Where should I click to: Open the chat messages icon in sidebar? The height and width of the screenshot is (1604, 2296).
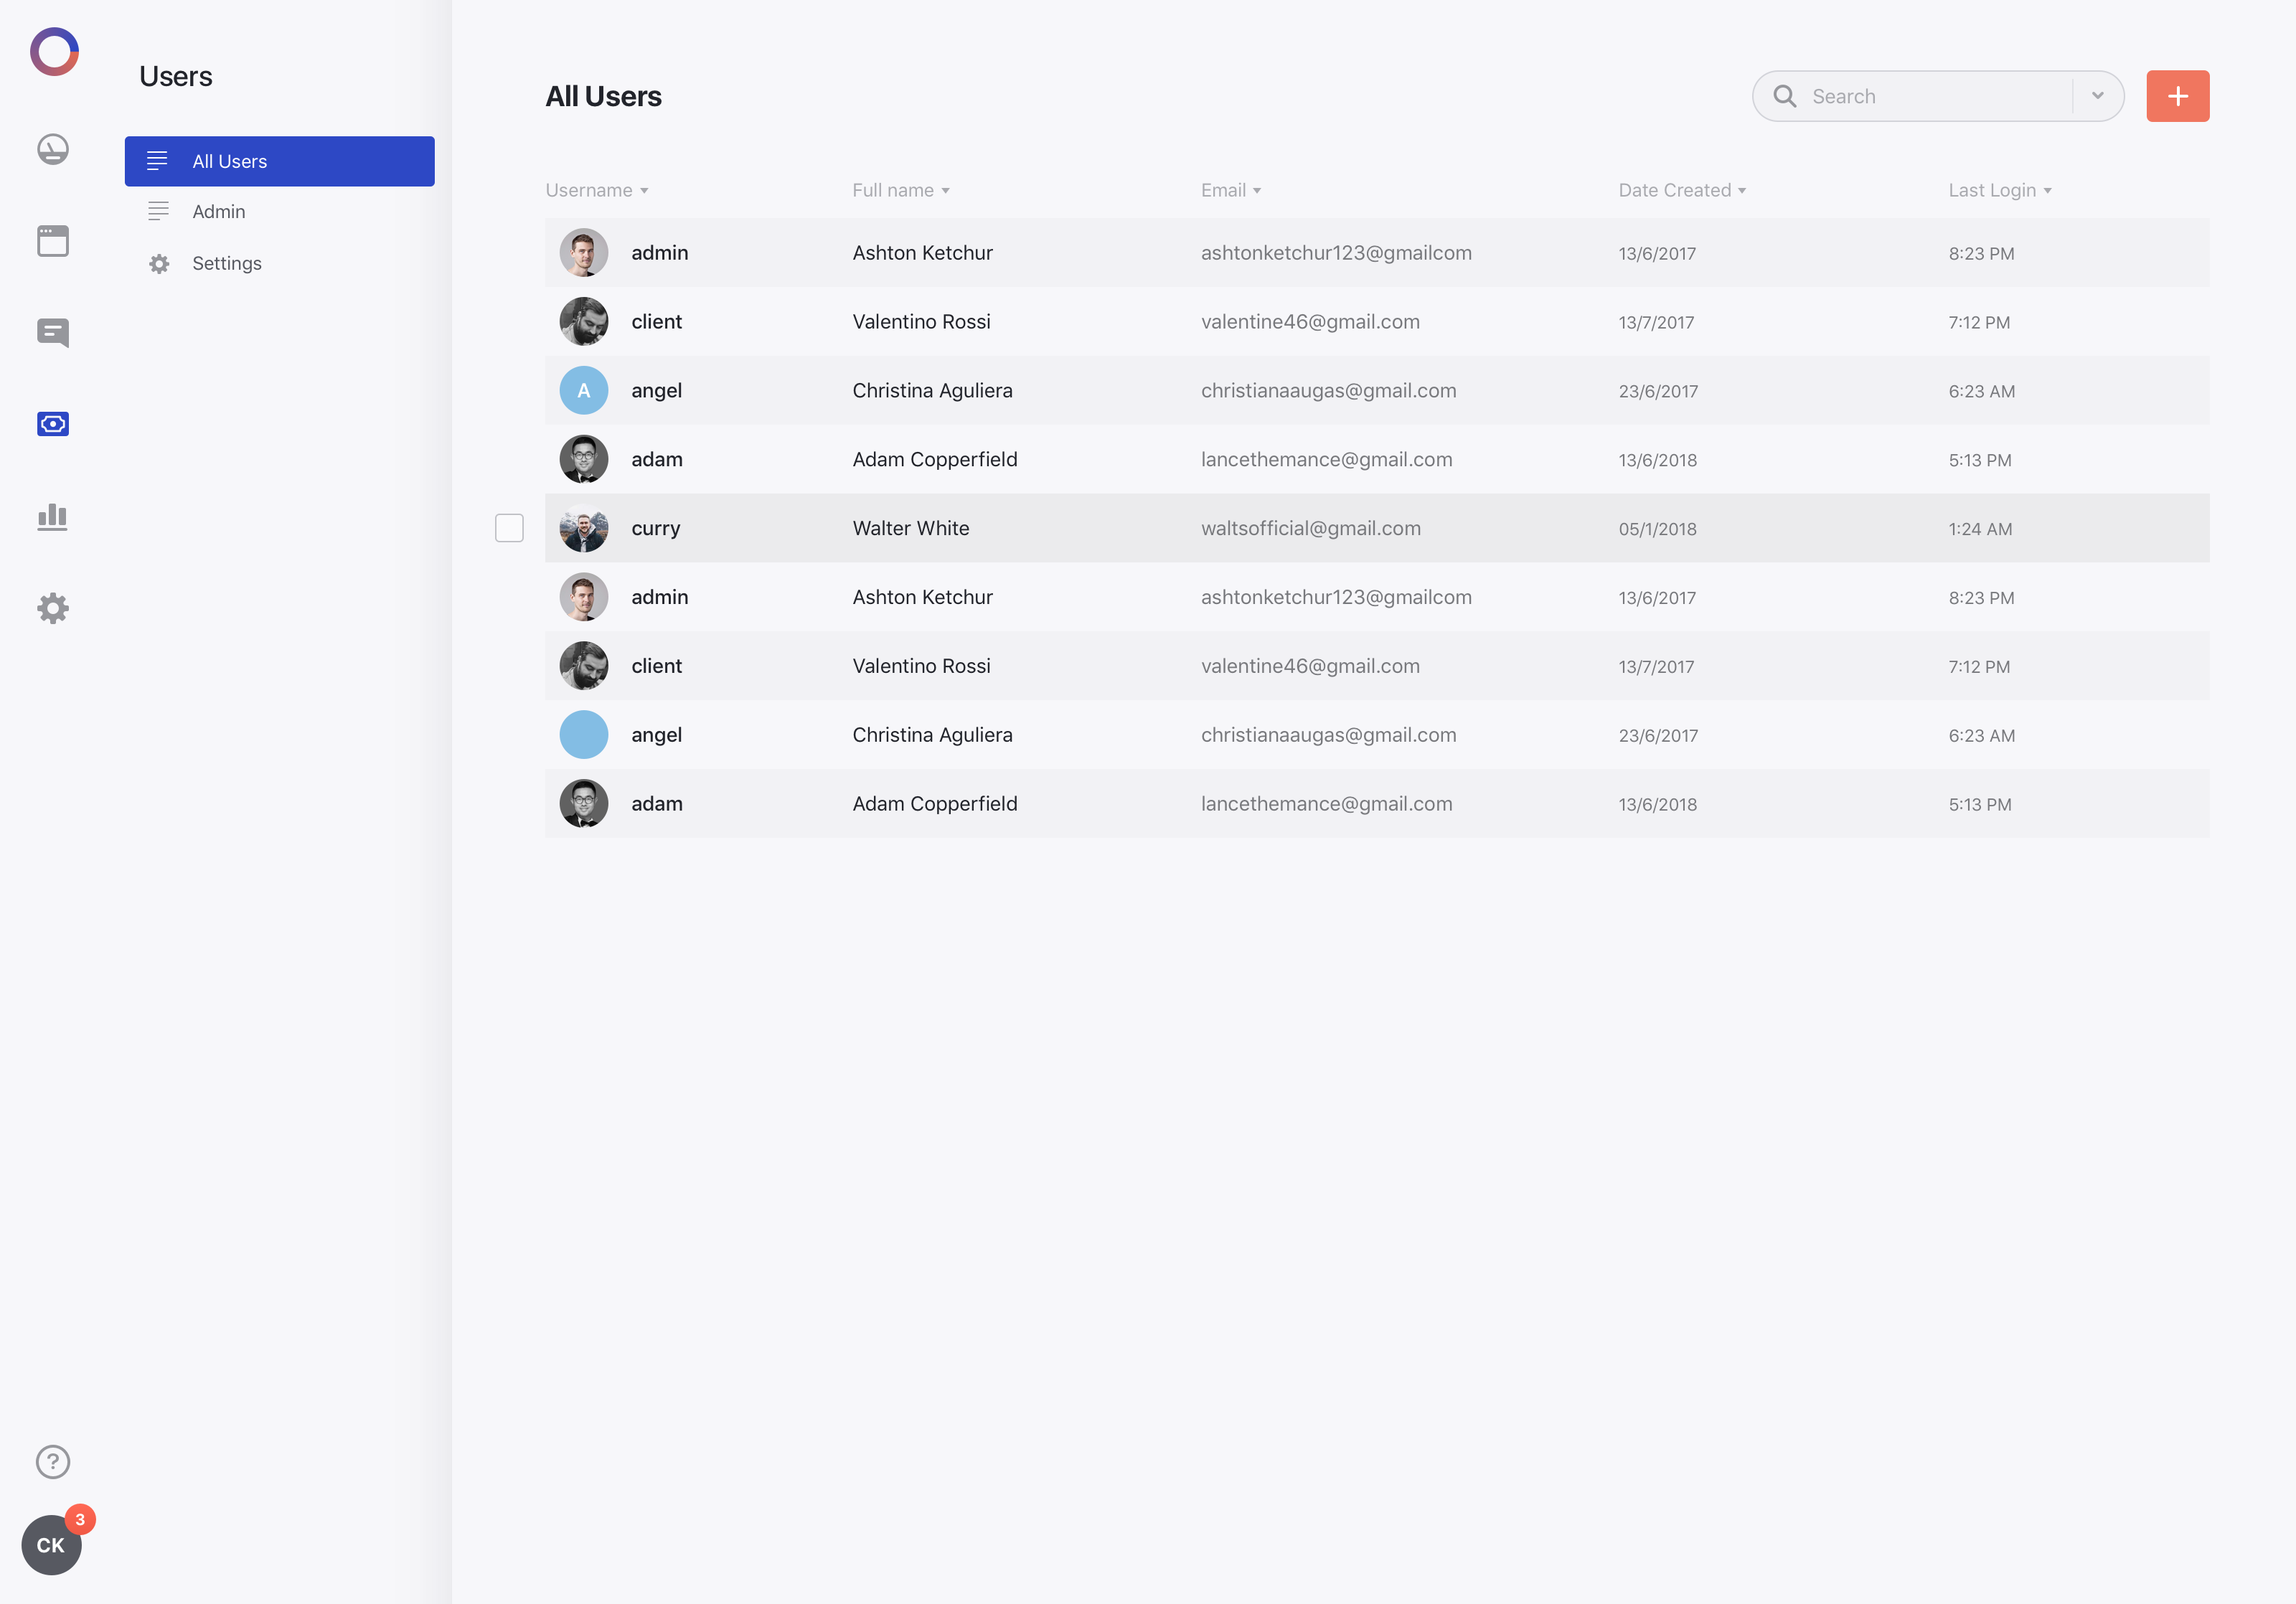click(x=52, y=332)
